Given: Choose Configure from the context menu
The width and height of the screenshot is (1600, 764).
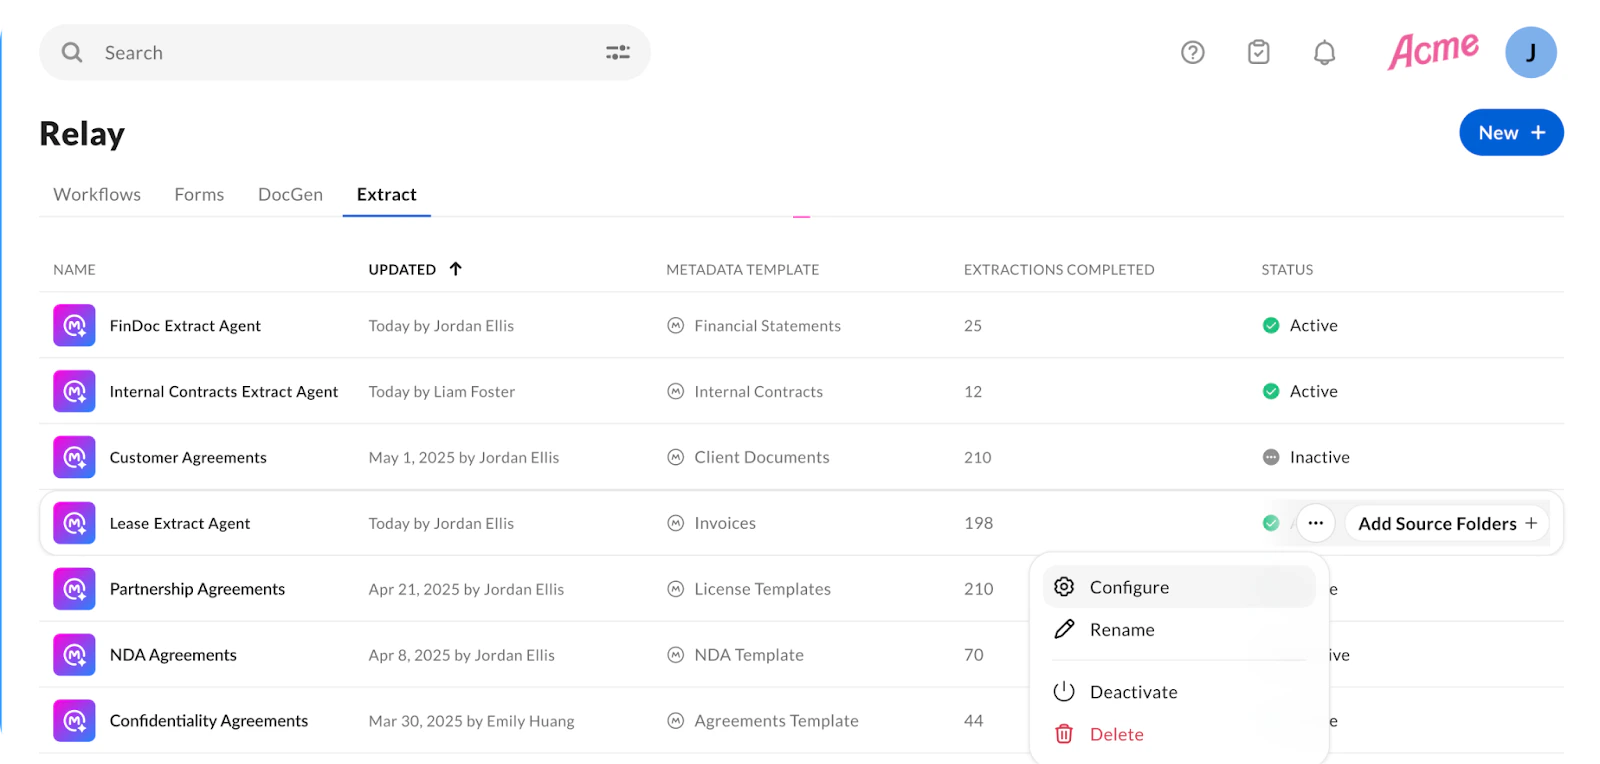Looking at the screenshot, I should pos(1179,587).
